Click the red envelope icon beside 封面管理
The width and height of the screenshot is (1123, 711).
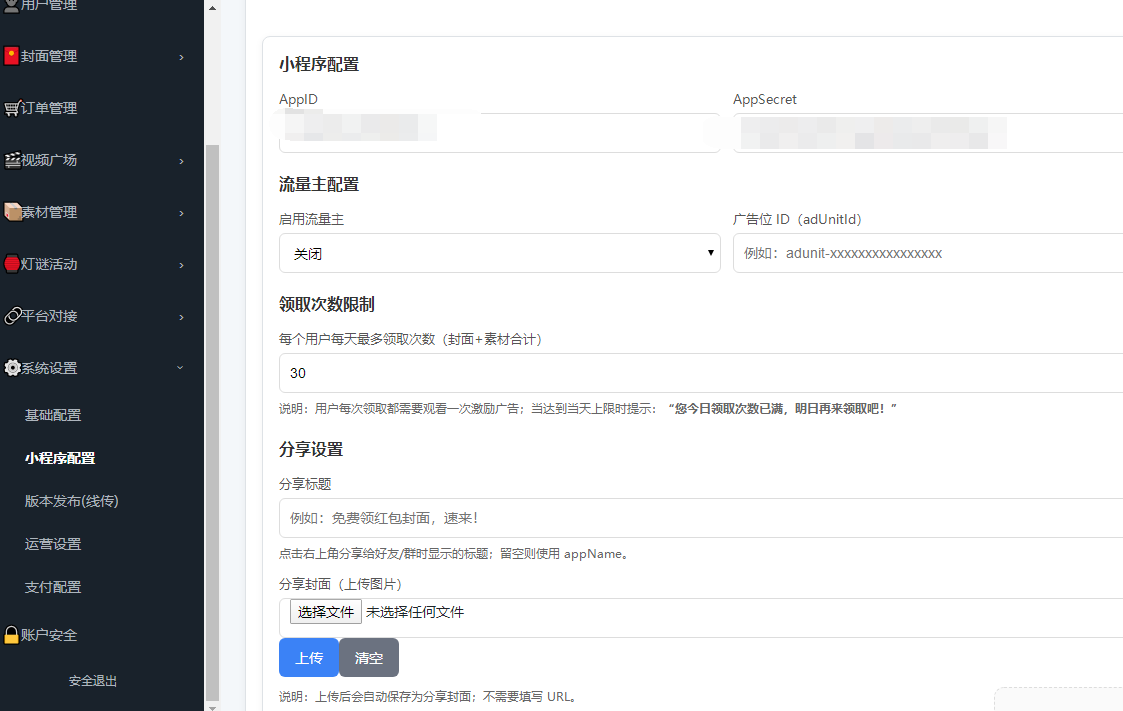(x=12, y=56)
